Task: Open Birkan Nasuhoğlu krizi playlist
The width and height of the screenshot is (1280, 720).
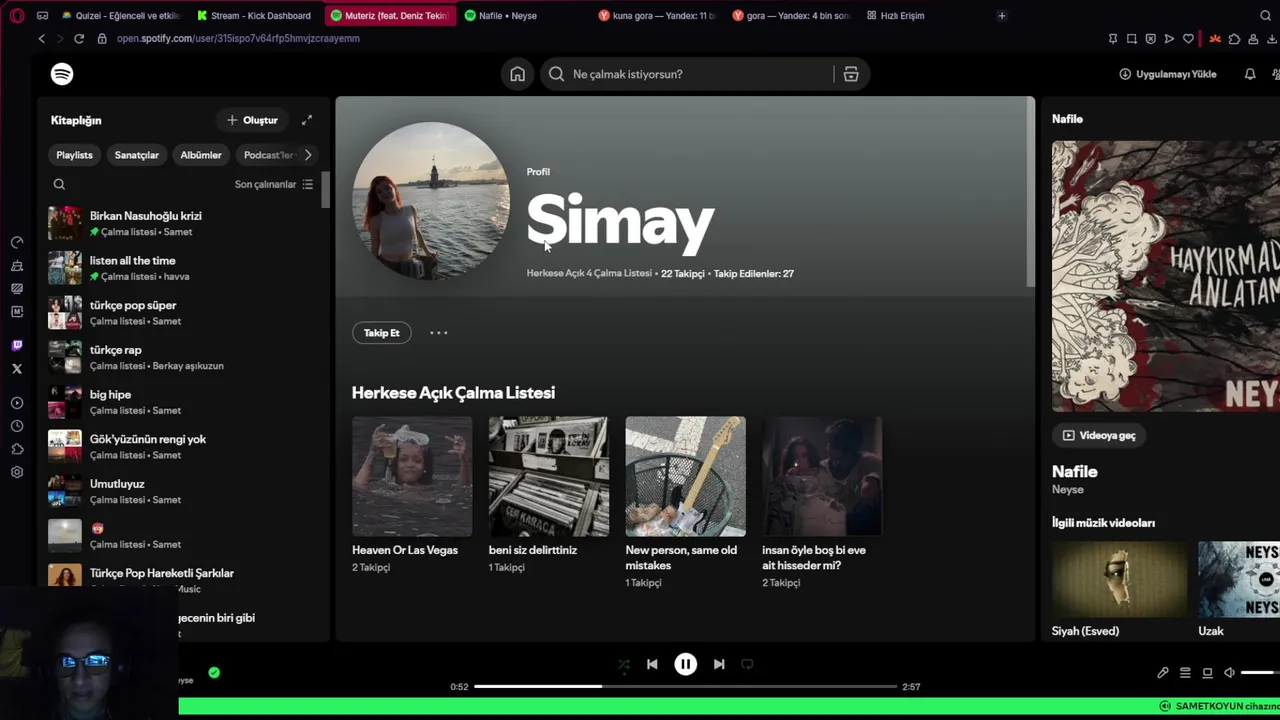Action: tap(185, 223)
